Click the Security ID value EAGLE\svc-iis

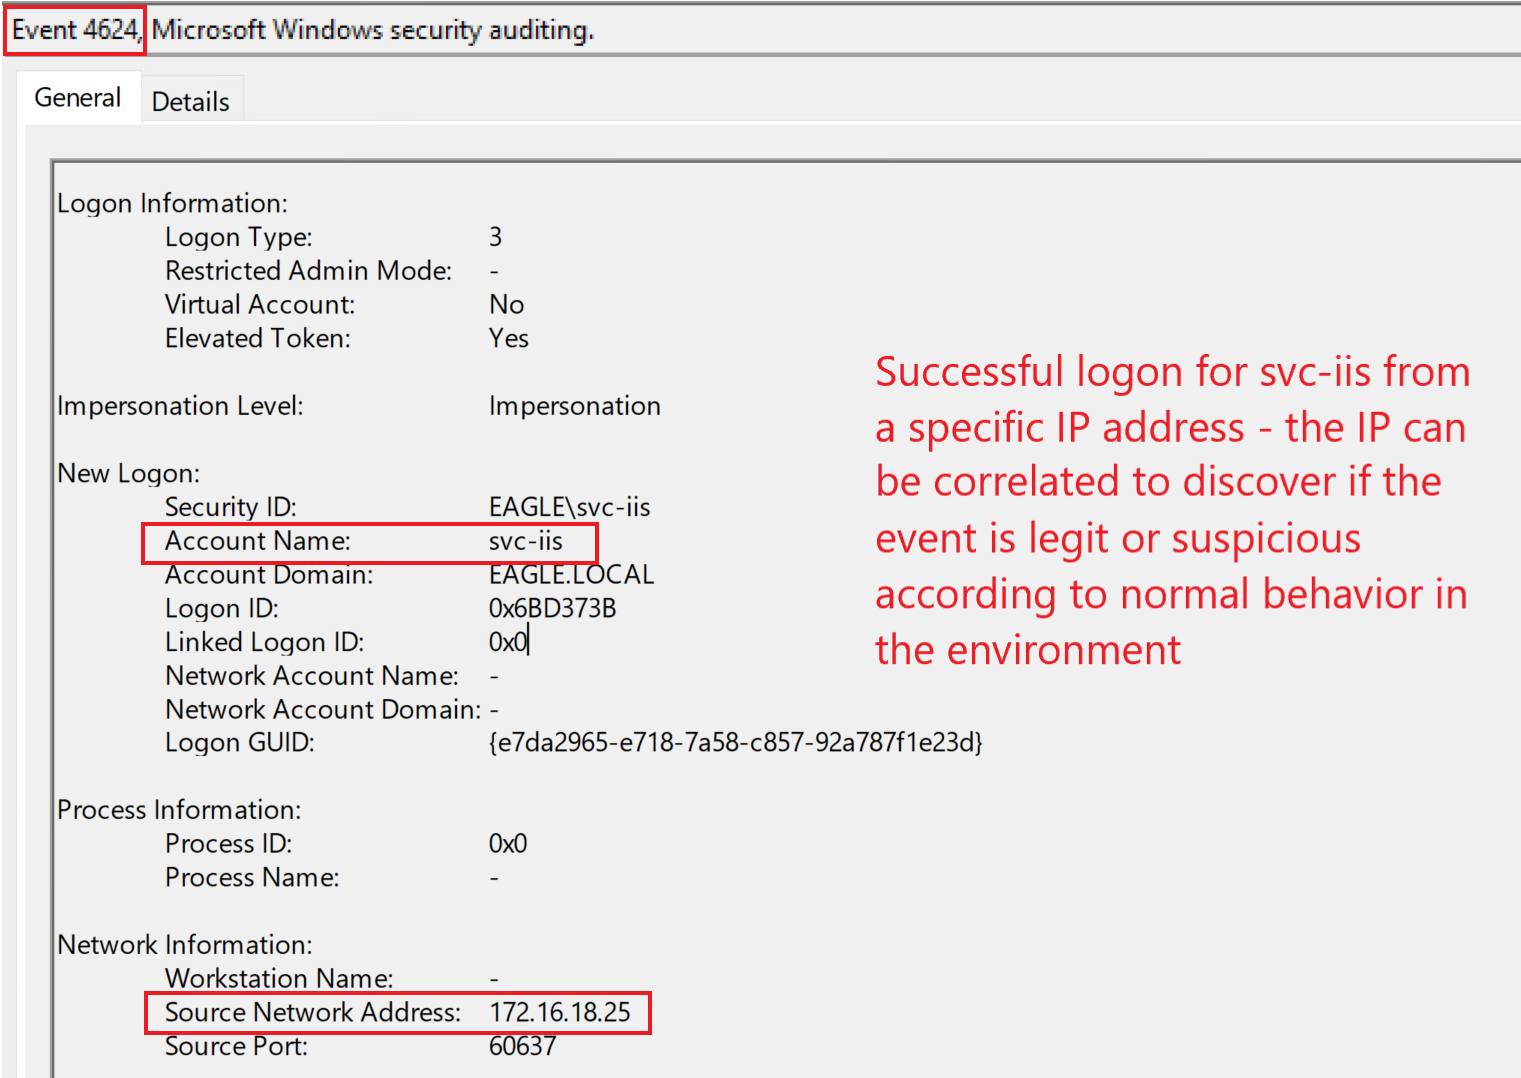pos(569,507)
